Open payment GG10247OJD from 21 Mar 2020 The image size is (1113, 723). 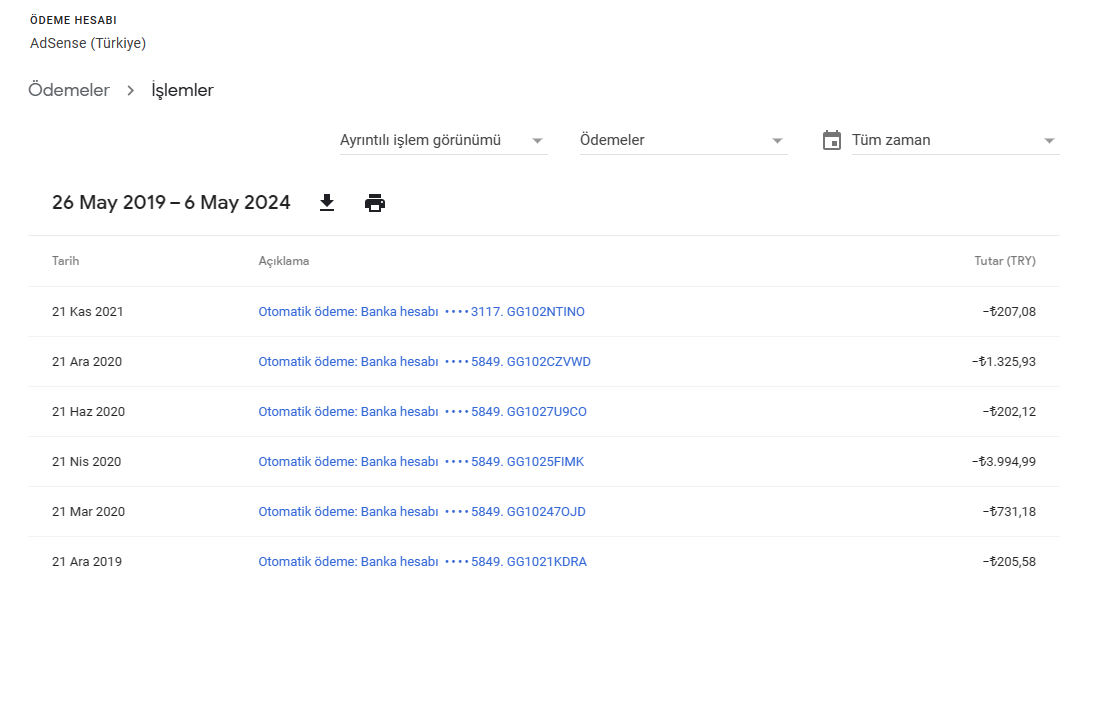coord(422,512)
